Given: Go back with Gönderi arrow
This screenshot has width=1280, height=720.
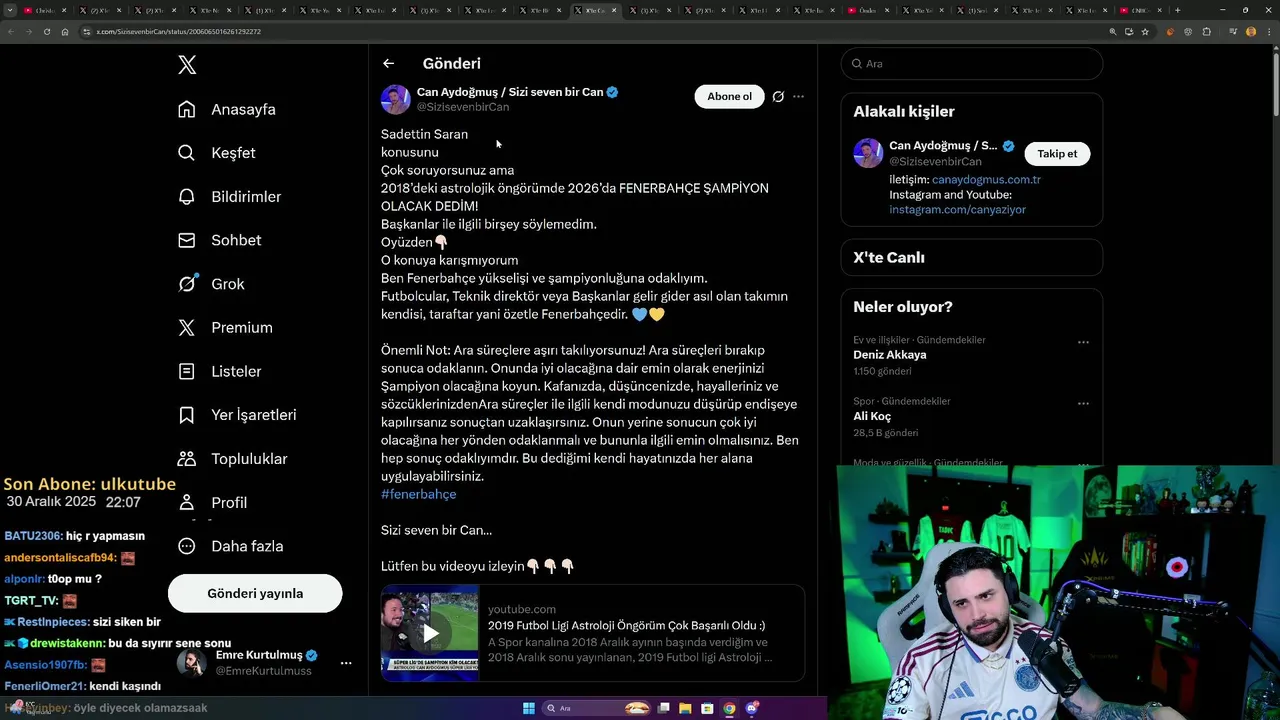Looking at the screenshot, I should pos(388,63).
